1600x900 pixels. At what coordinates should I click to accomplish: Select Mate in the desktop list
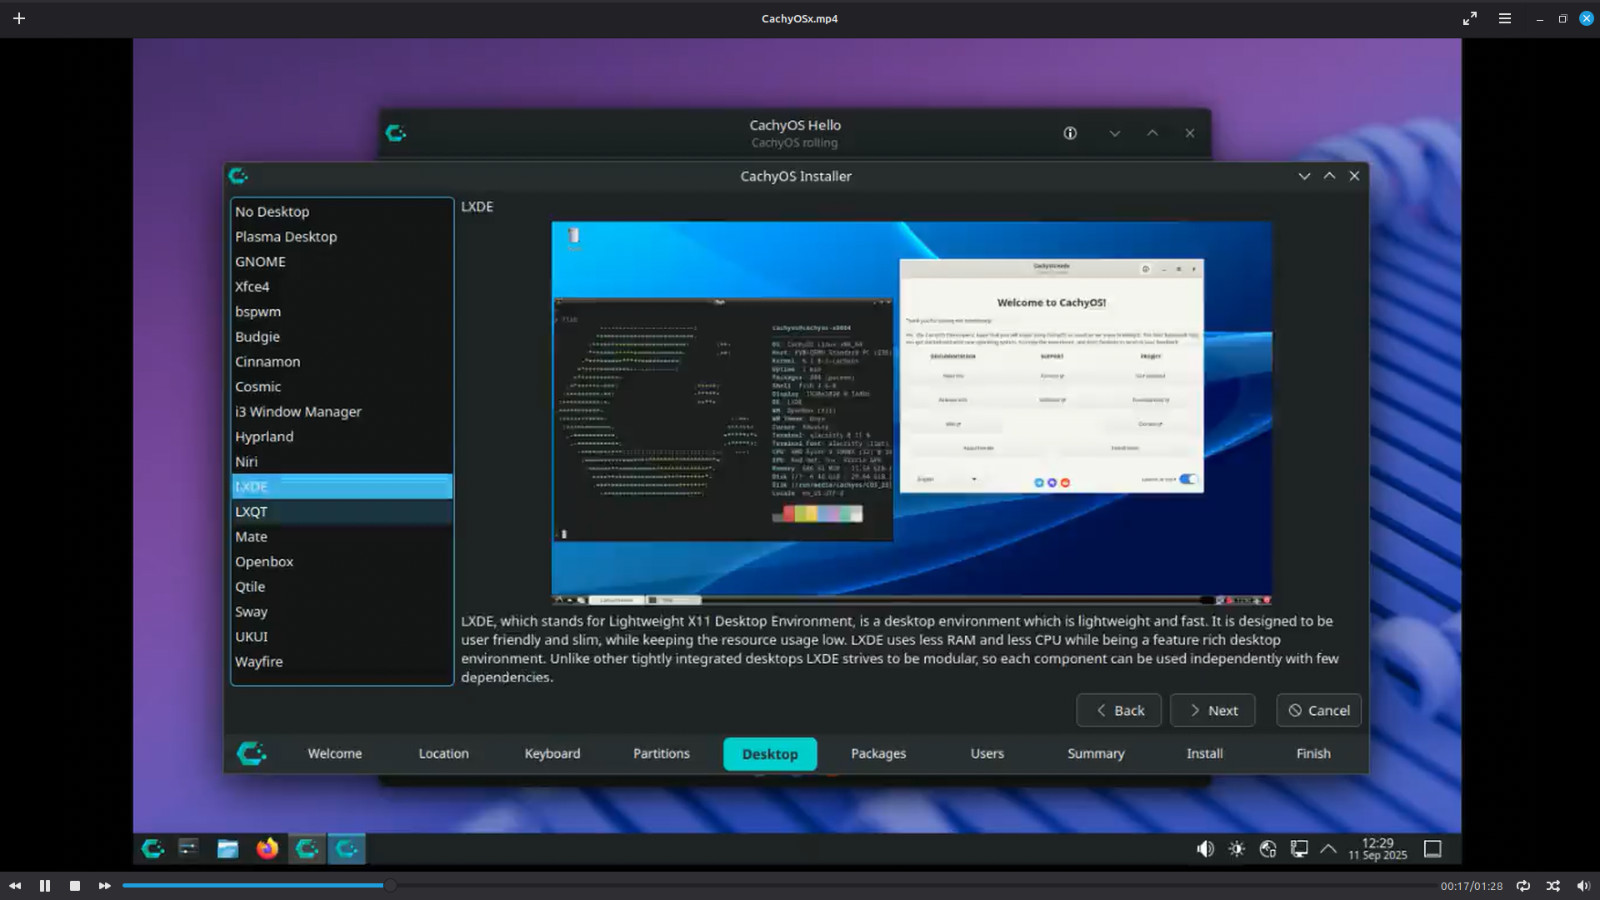coord(342,537)
